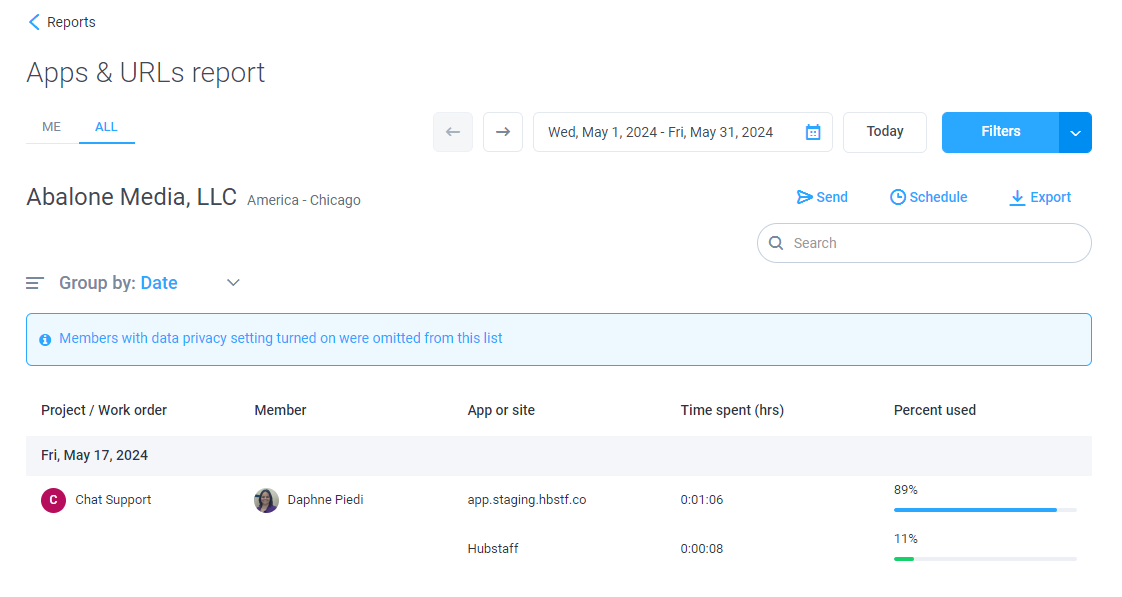Select the ALL tab

[106, 127]
